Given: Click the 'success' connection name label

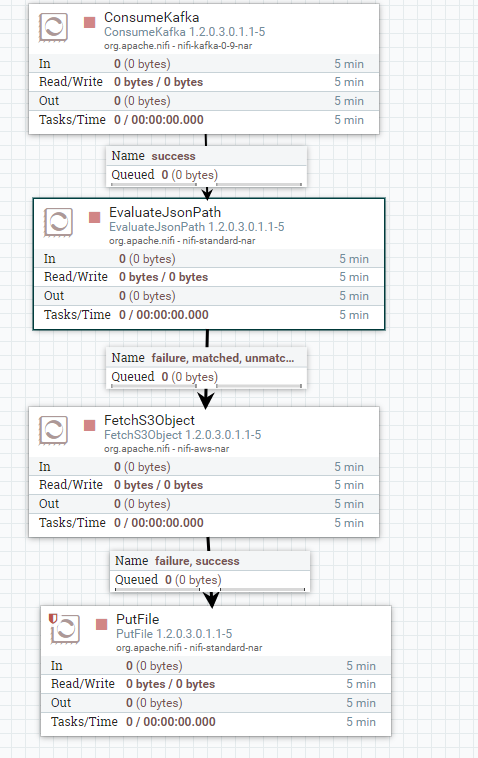Looking at the screenshot, I should coord(173,156).
